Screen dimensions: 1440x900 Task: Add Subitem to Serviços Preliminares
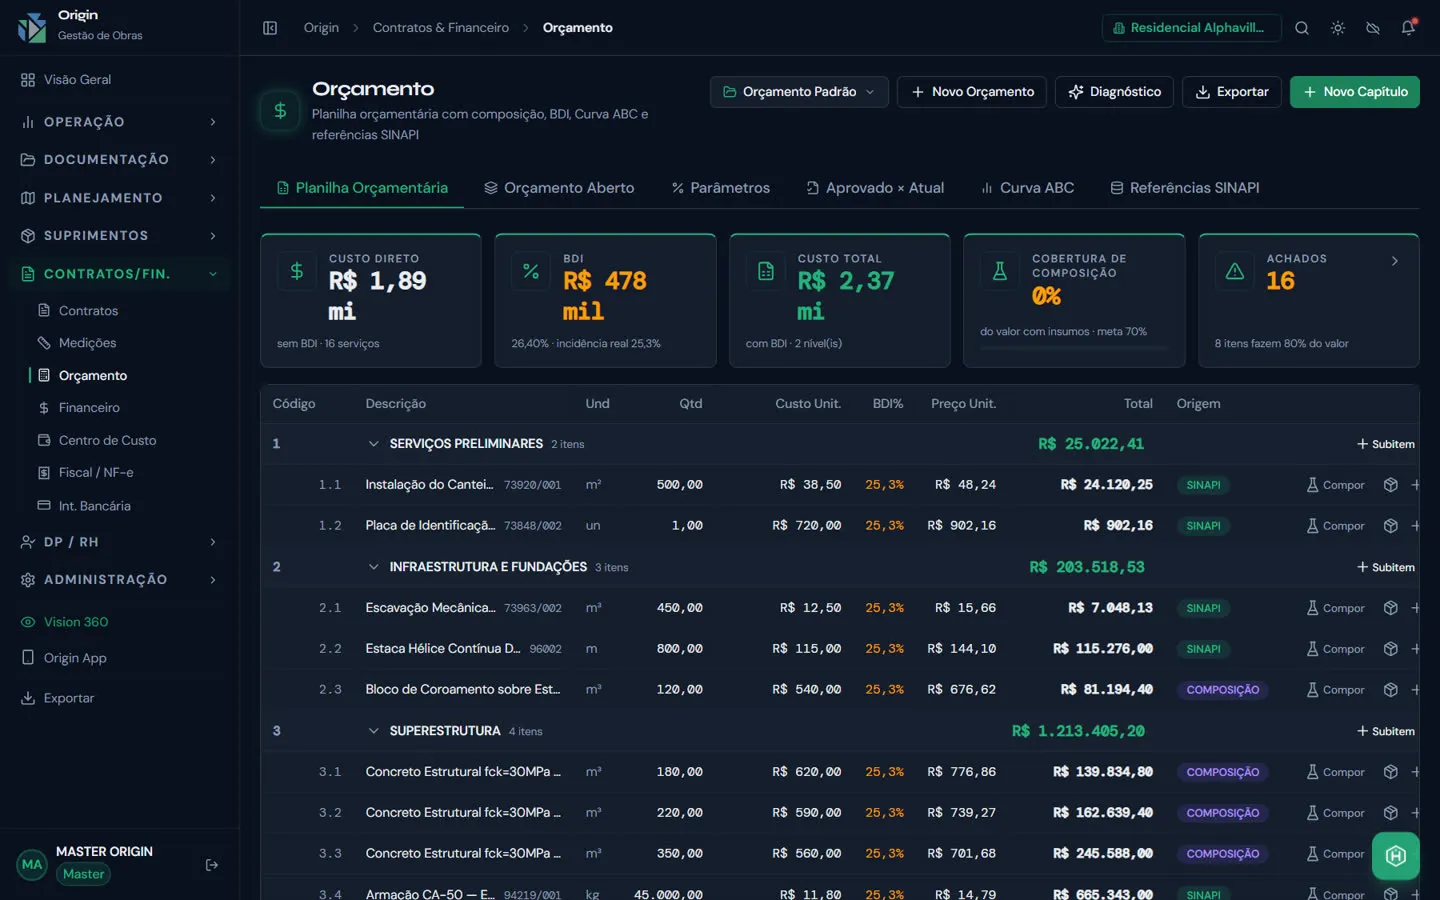tap(1385, 444)
